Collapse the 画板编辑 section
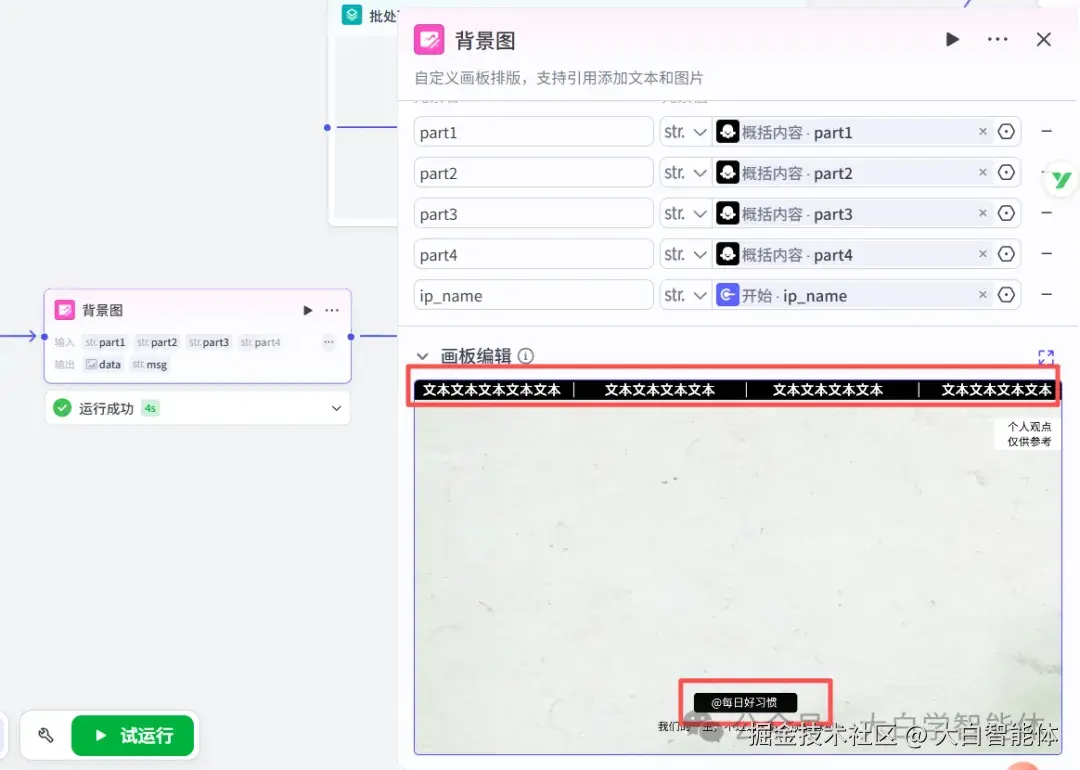 tap(421, 355)
